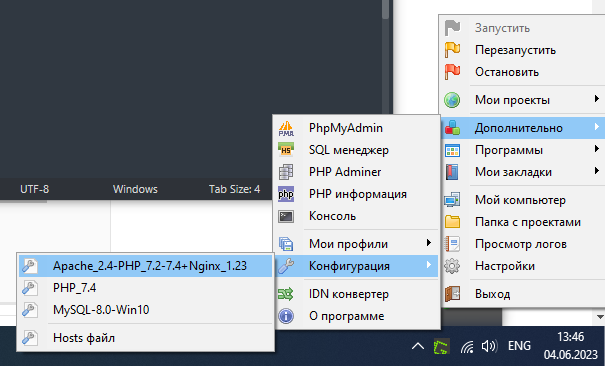Click the book icon beside Мои закладки
The height and width of the screenshot is (366, 605).
[452, 172]
